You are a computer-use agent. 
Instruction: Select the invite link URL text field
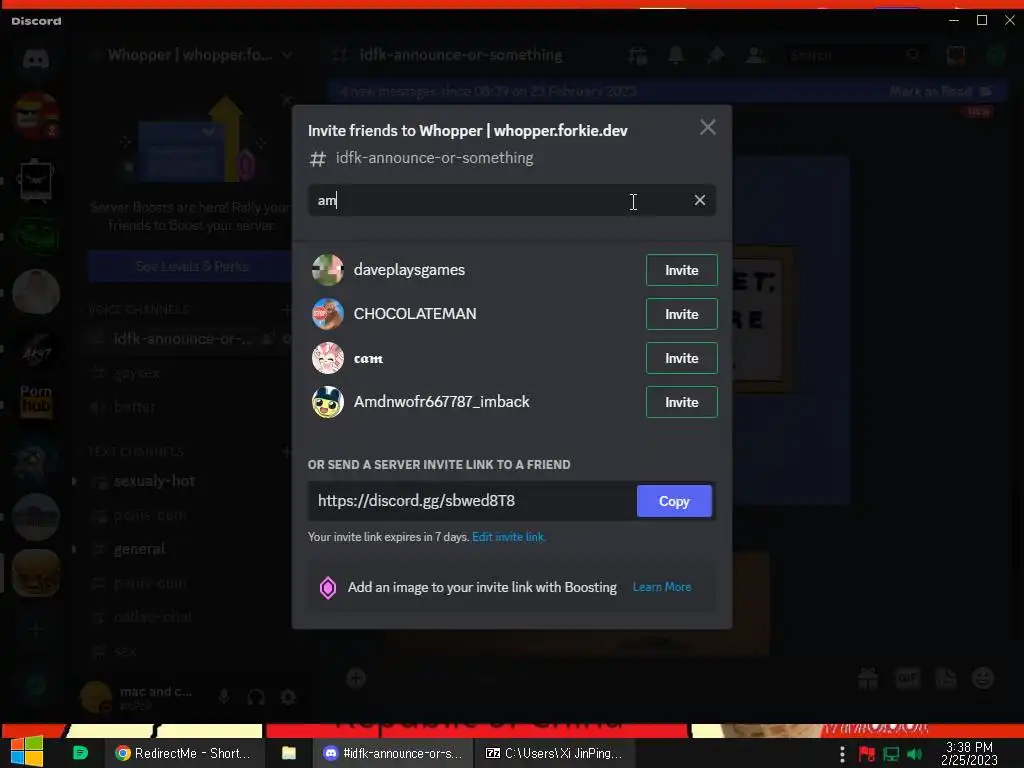472,501
